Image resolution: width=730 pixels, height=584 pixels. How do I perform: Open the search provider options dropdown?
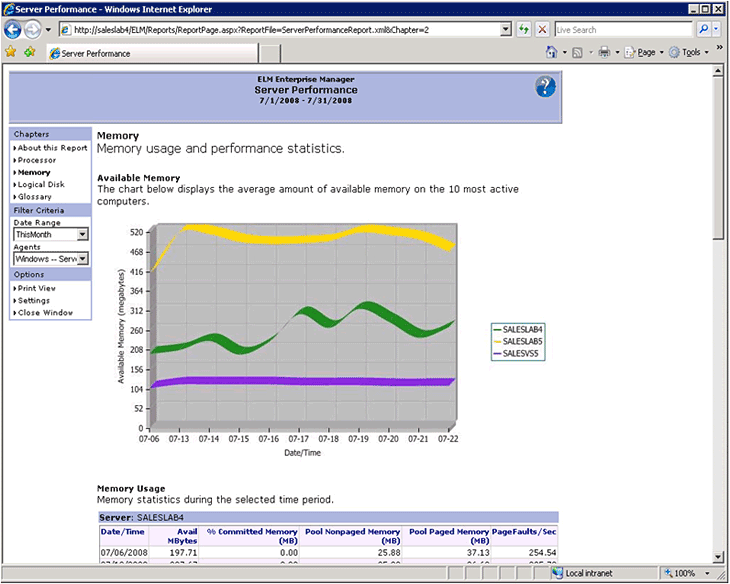pyautogui.click(x=716, y=30)
